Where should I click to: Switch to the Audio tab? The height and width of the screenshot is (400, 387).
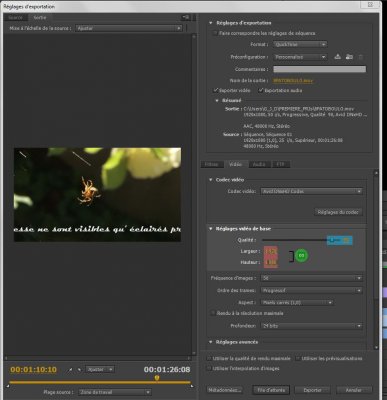(259, 164)
